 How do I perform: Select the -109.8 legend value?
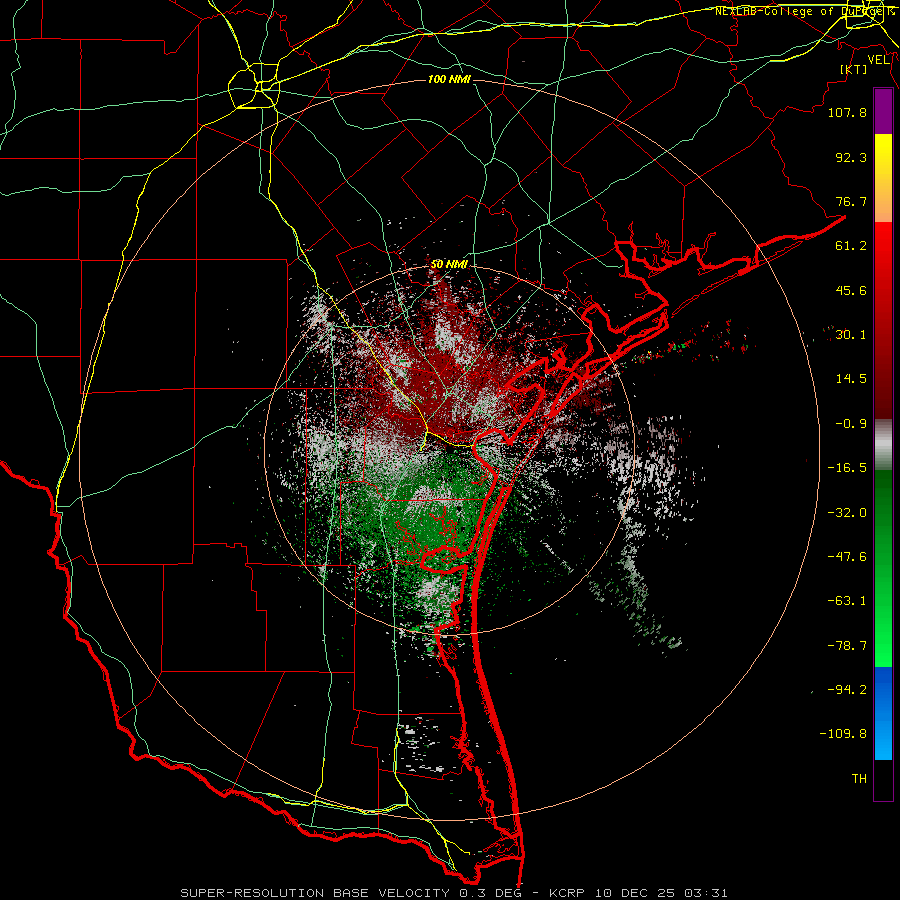click(x=843, y=734)
